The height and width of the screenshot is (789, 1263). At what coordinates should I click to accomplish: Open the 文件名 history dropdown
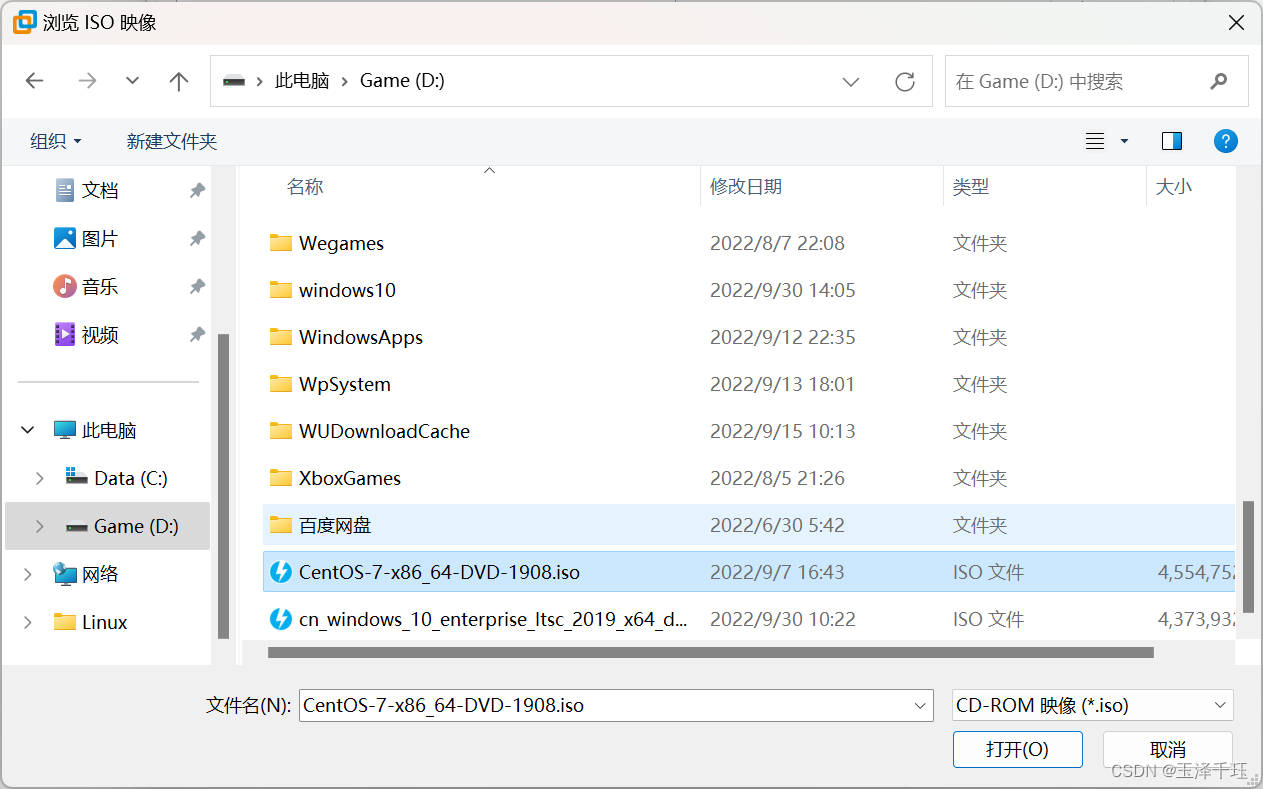coord(921,705)
